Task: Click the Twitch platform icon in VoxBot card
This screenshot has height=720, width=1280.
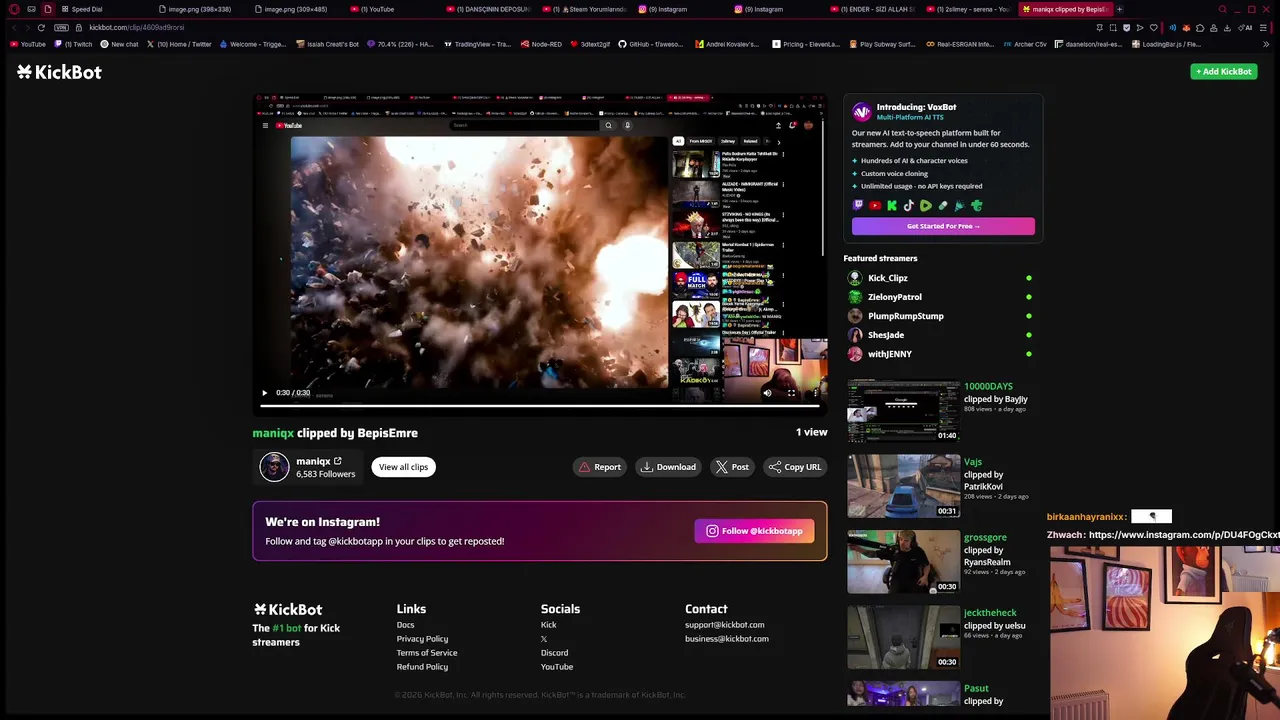Action: 858,206
